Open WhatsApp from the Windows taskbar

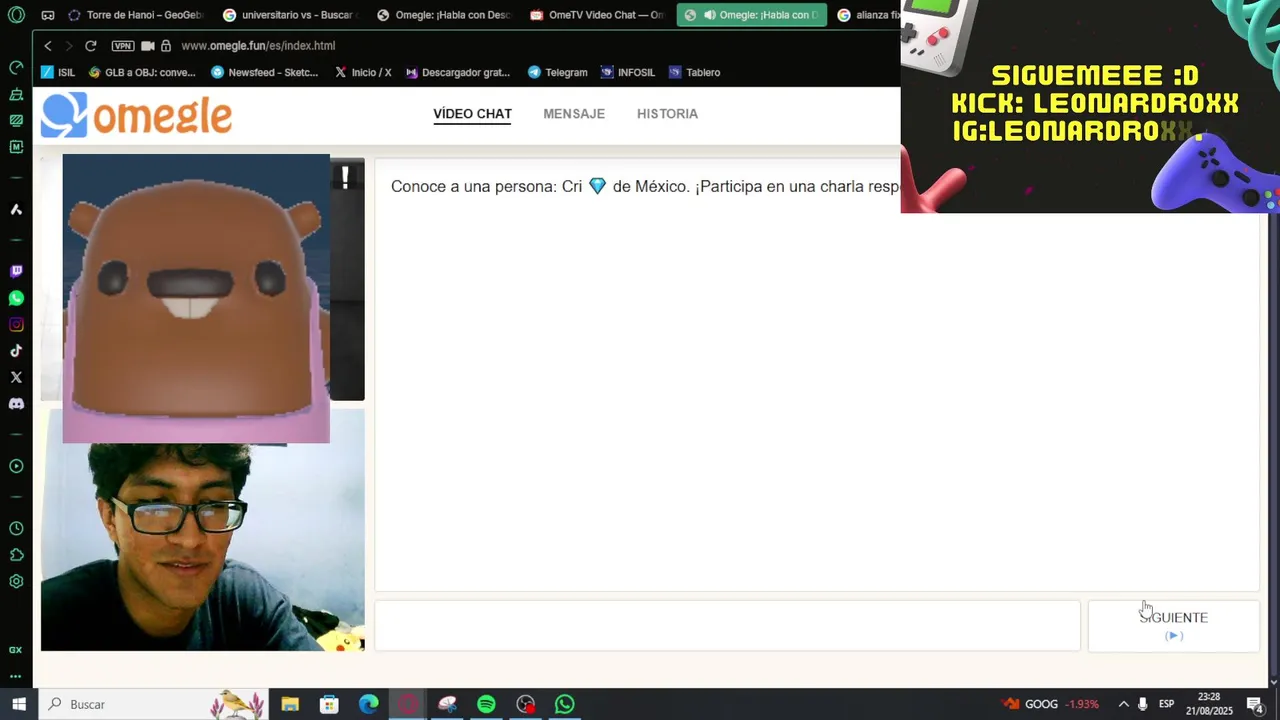tap(565, 704)
